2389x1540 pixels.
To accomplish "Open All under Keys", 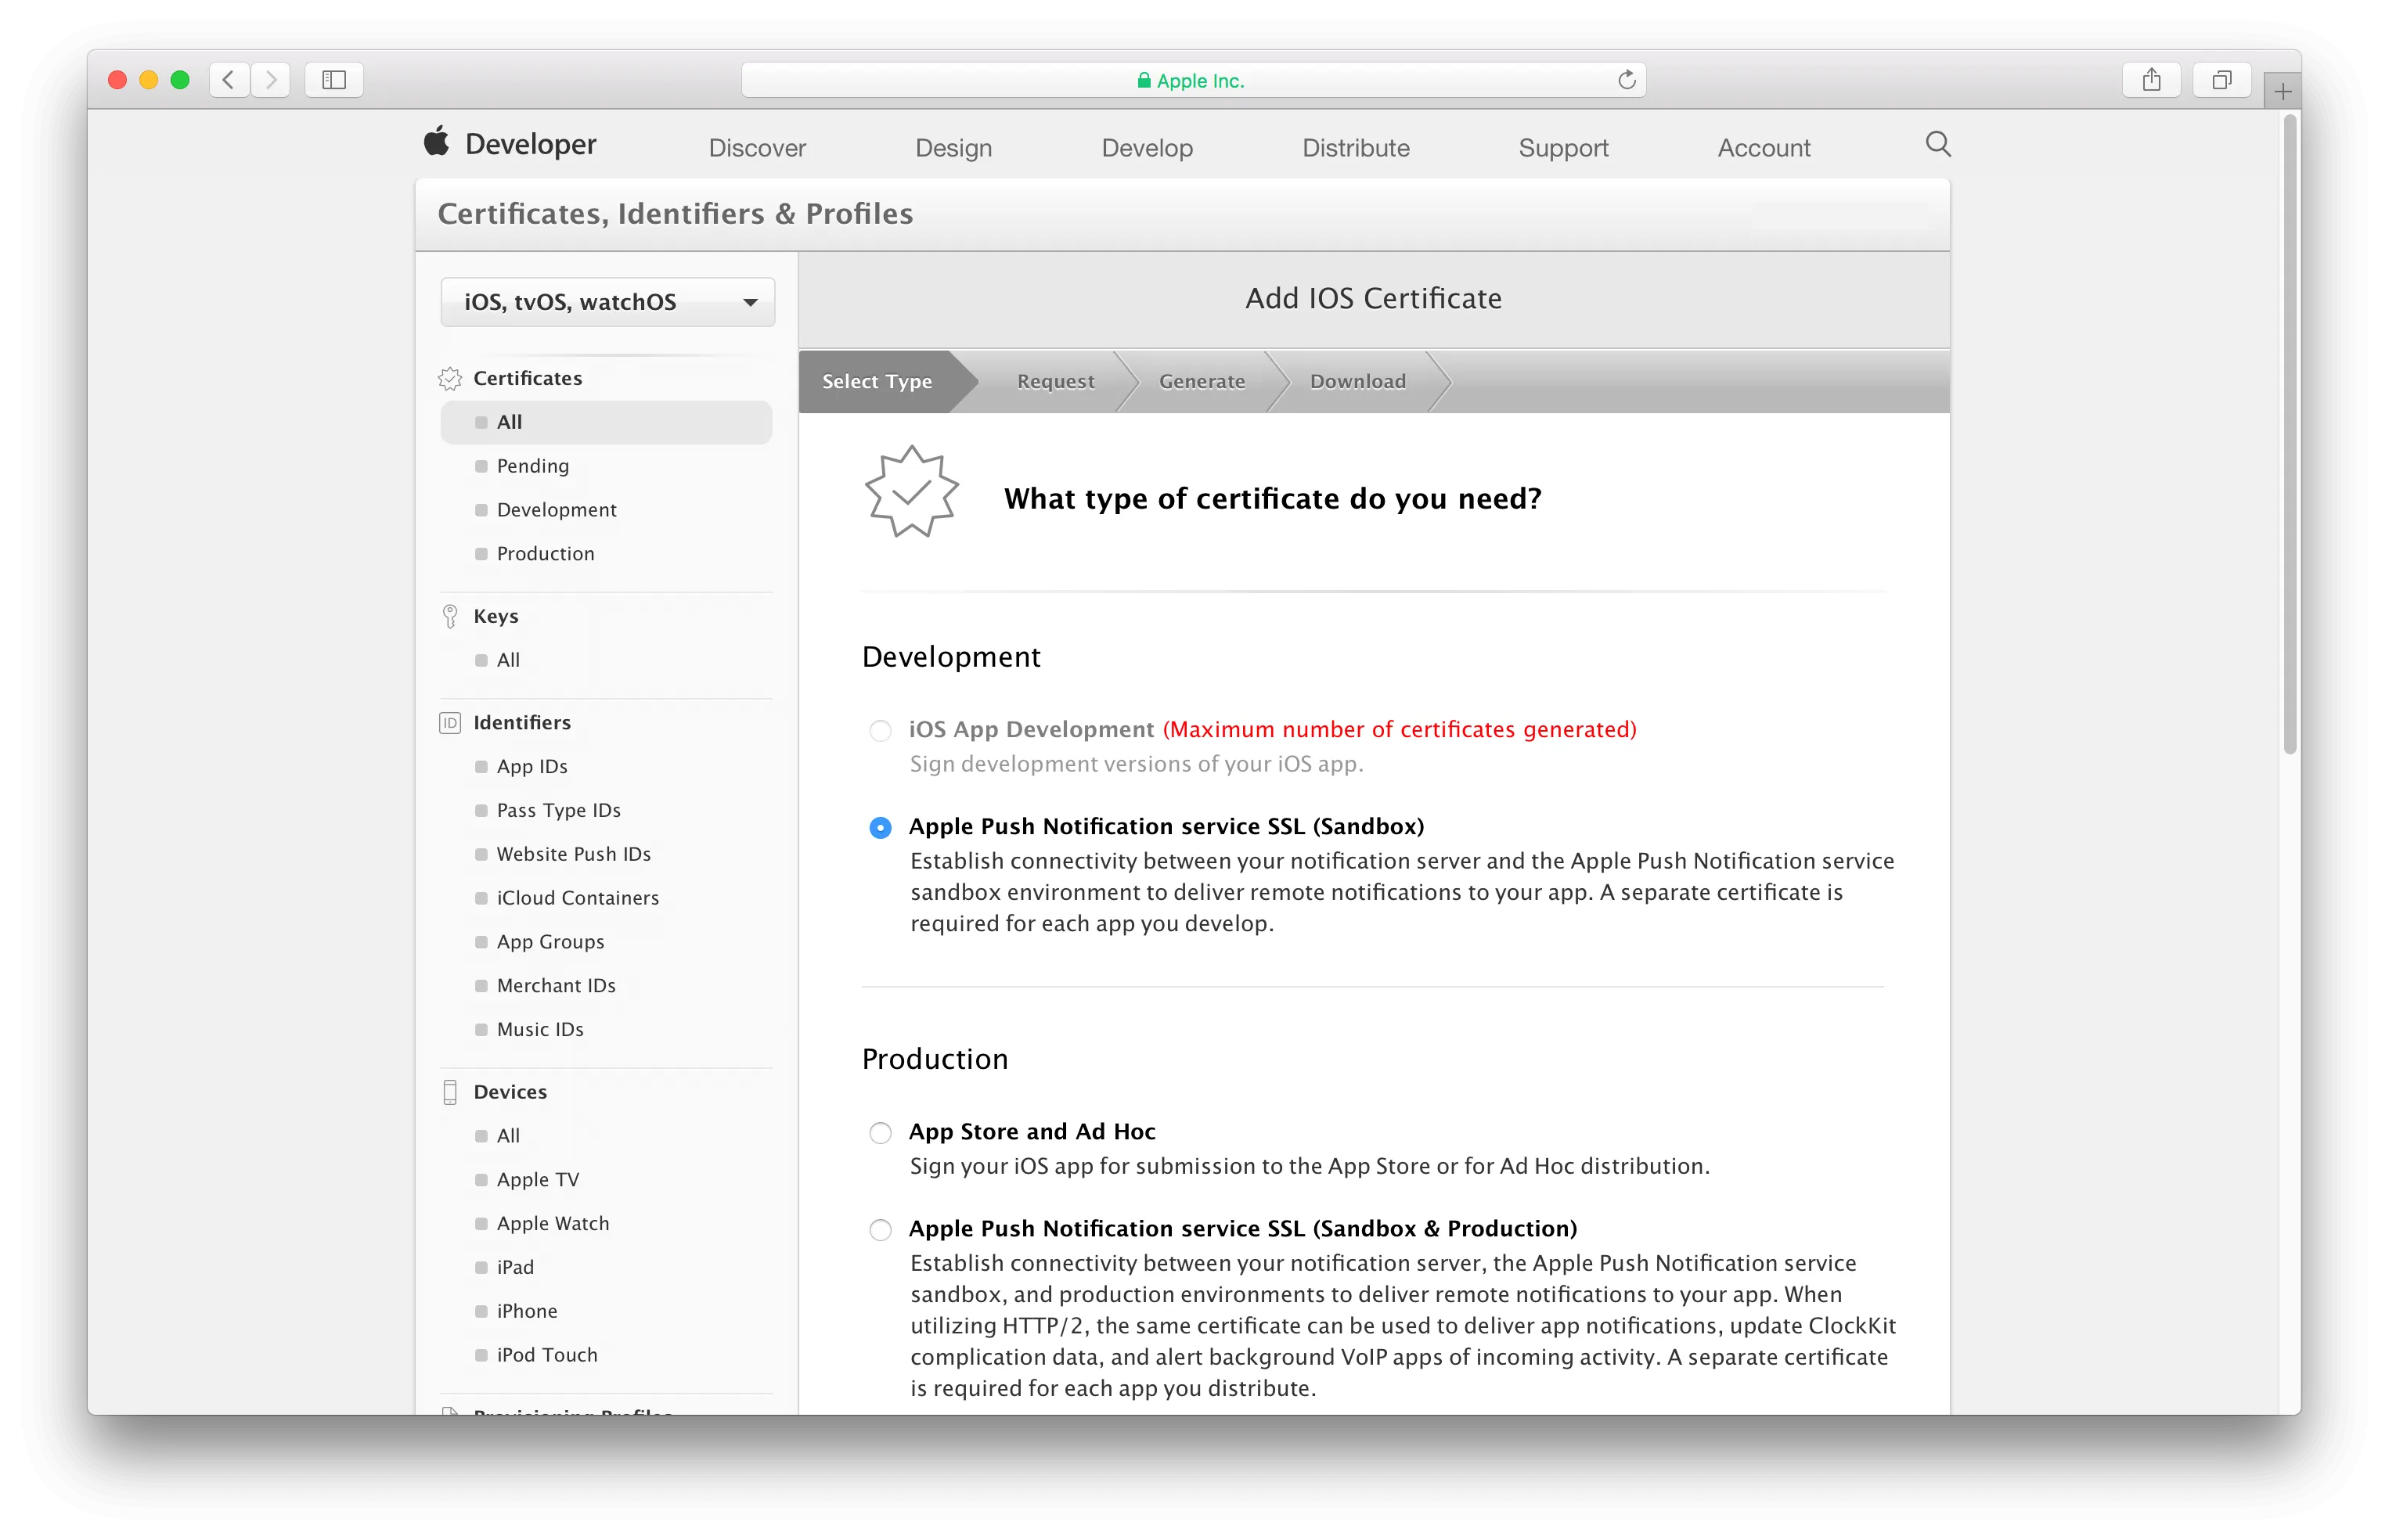I will pyautogui.click(x=508, y=660).
